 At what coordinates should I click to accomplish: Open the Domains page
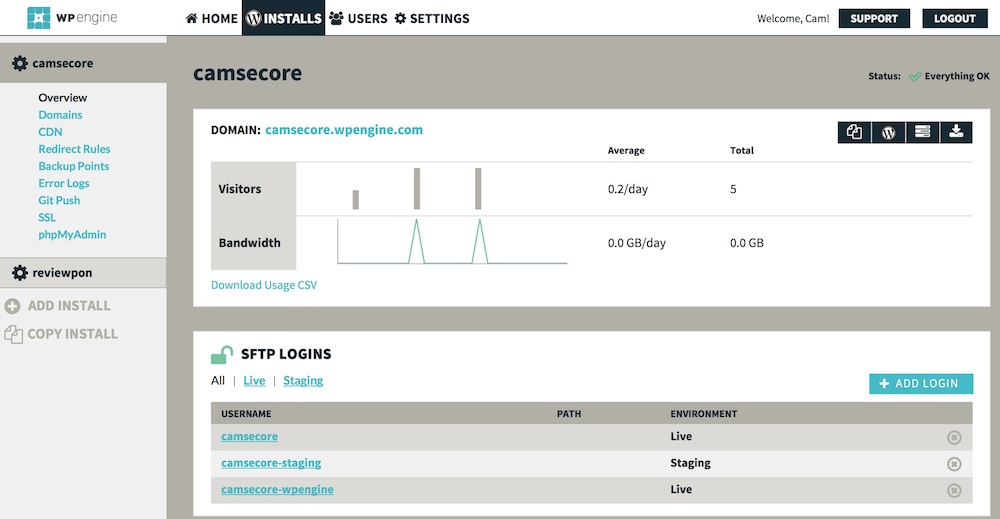[60, 115]
